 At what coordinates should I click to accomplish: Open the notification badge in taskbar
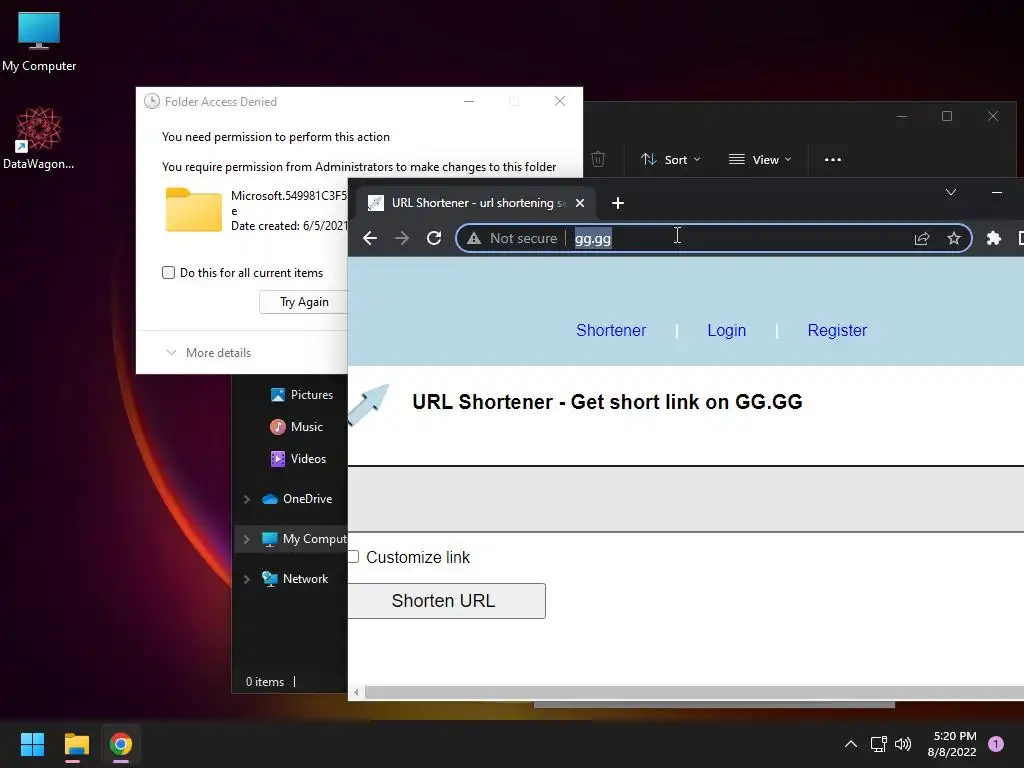[996, 744]
